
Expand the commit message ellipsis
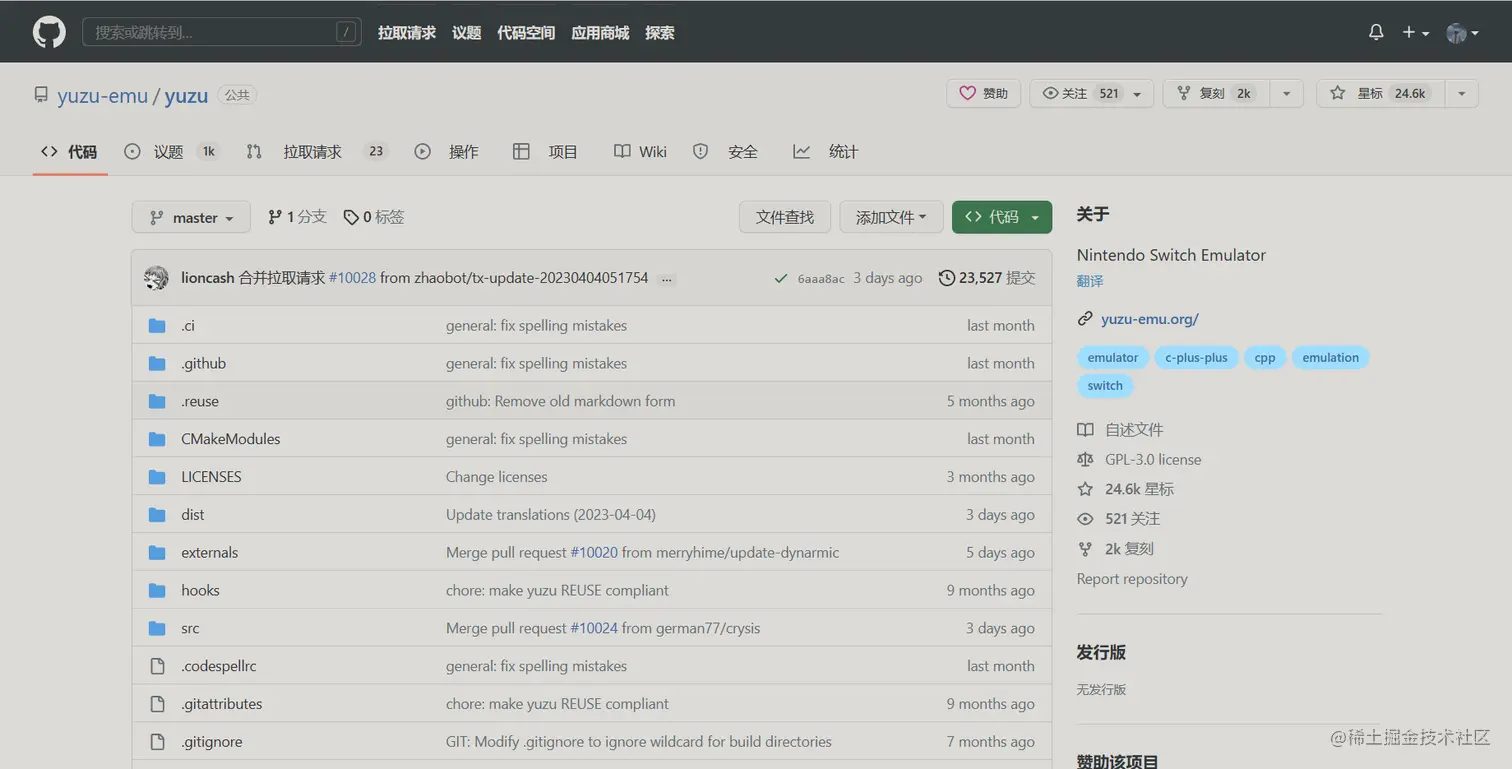[x=667, y=279]
